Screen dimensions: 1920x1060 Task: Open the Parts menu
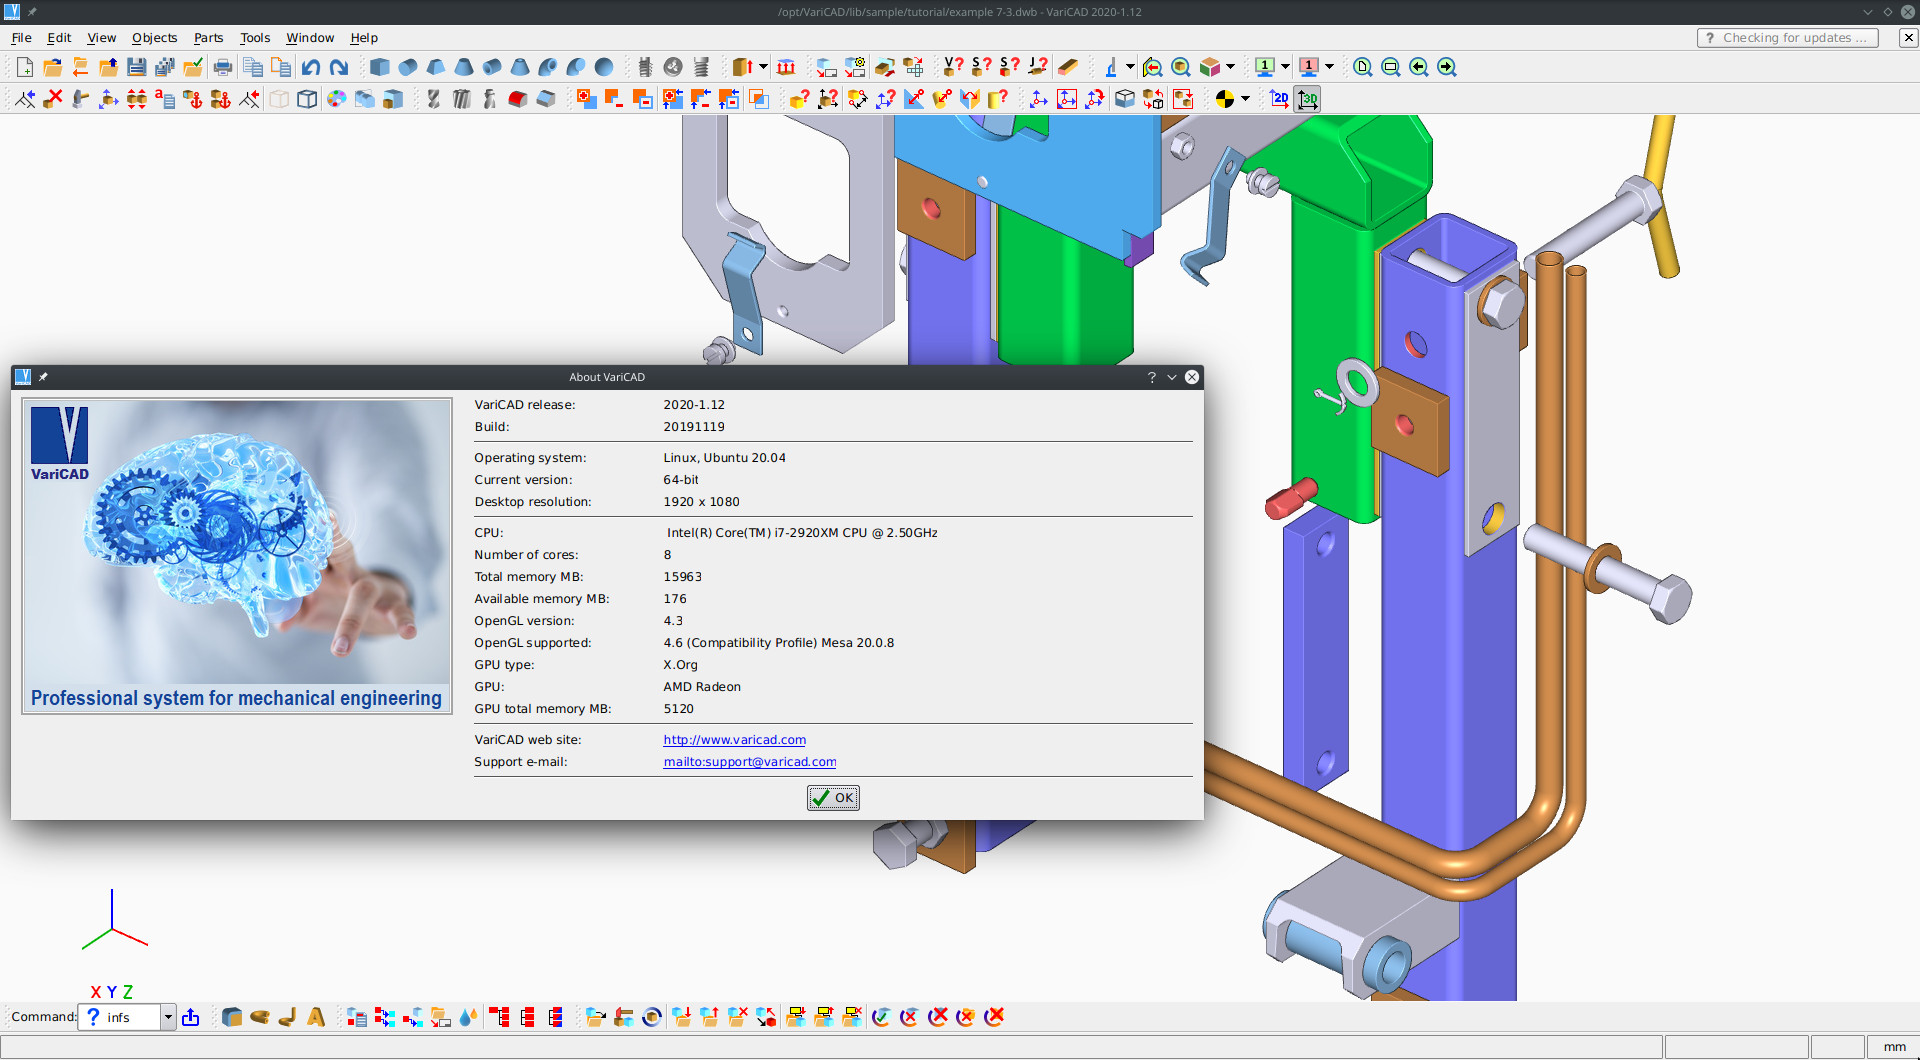coord(208,38)
